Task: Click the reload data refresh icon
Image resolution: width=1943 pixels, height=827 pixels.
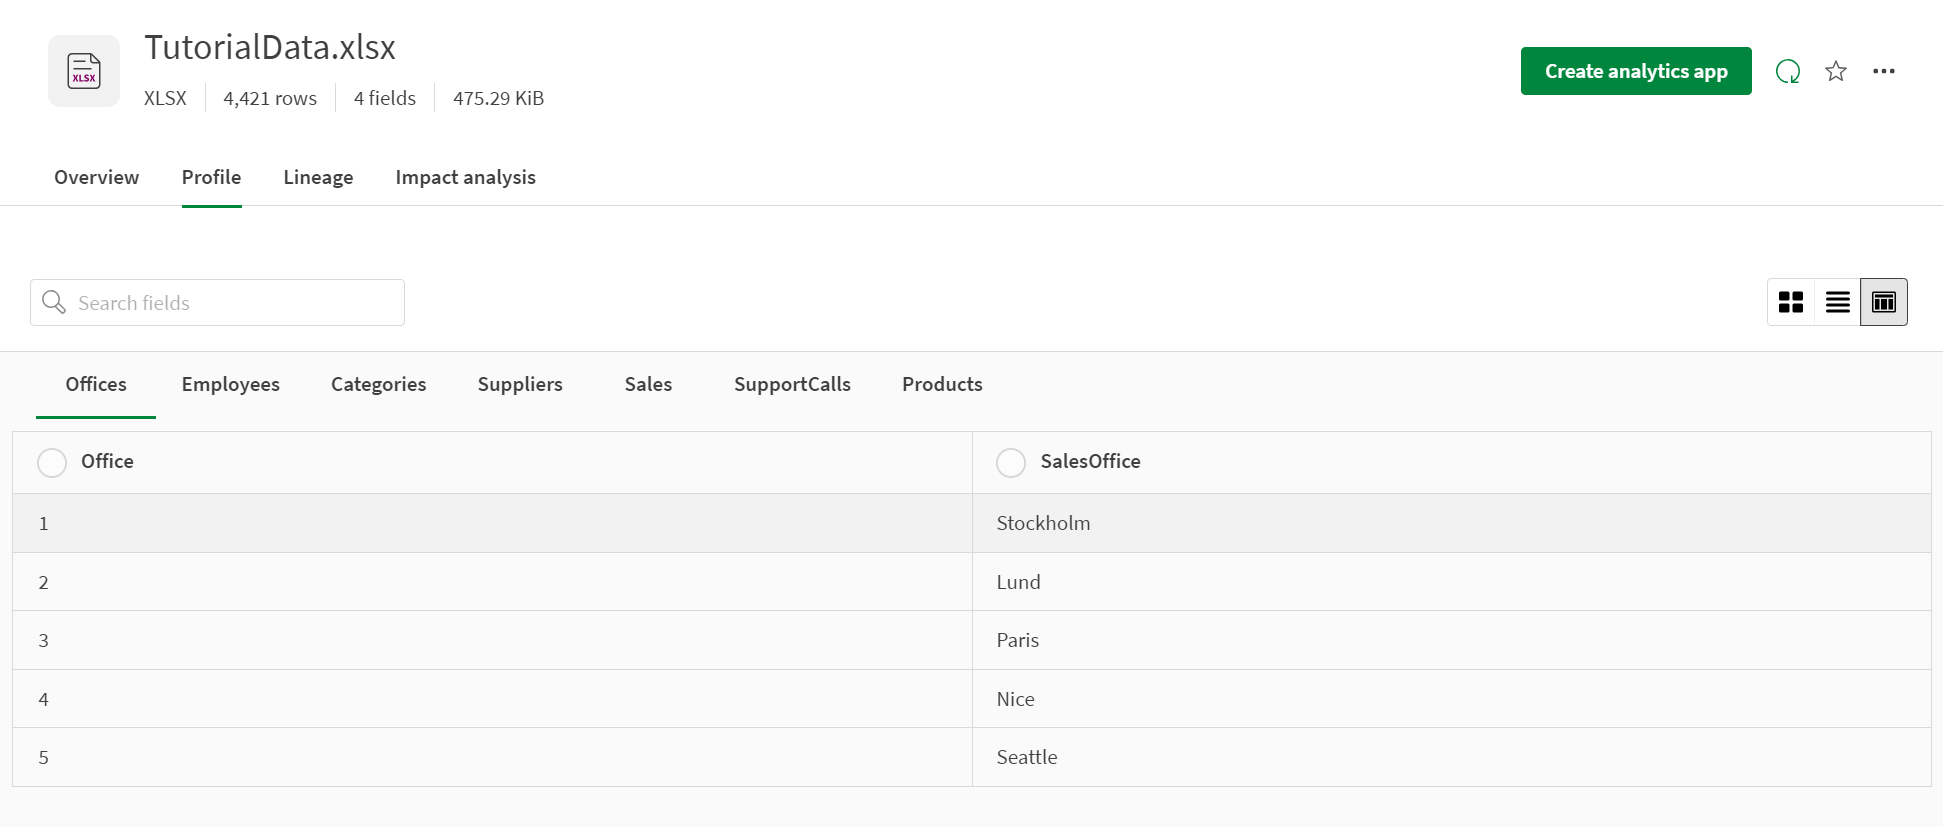Action: [x=1788, y=71]
